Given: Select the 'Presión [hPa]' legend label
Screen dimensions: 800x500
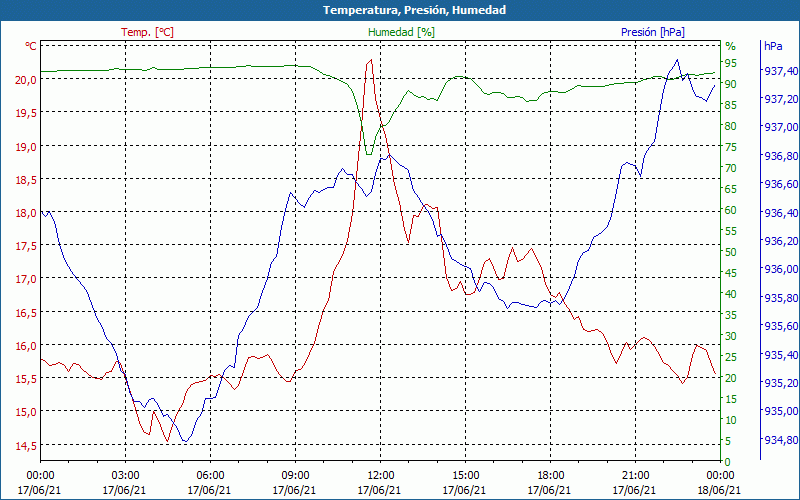Looking at the screenshot, I should click(x=653, y=32).
